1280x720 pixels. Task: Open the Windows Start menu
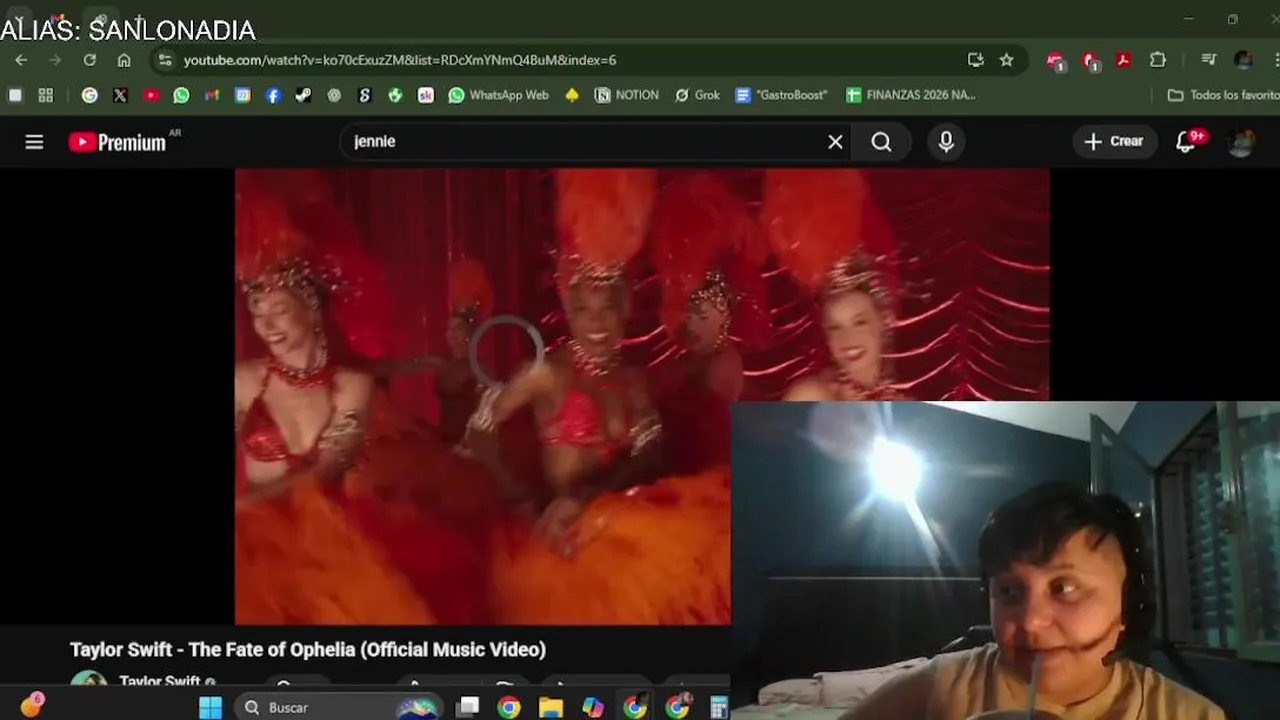point(210,708)
